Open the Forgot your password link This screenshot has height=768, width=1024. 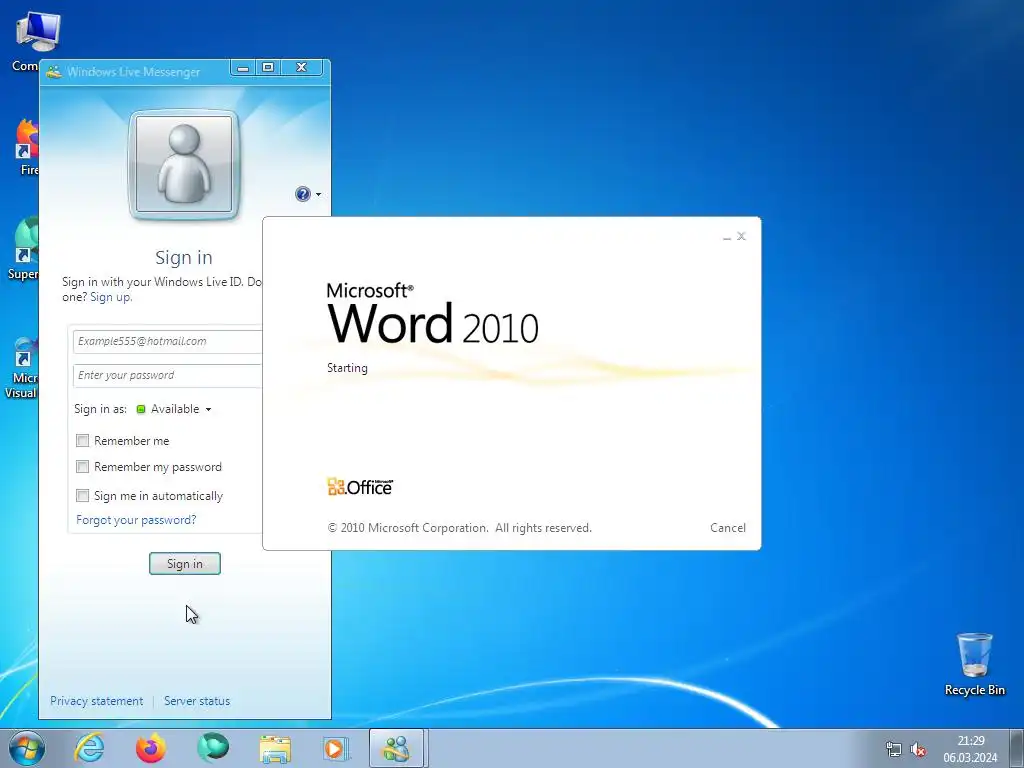pos(136,520)
